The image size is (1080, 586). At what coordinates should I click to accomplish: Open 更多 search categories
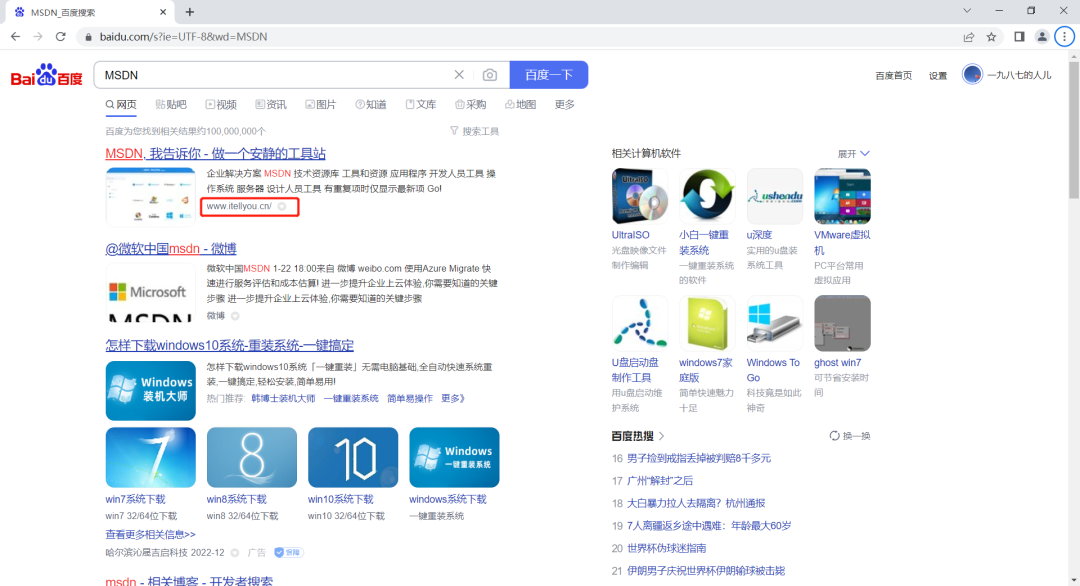tap(565, 105)
